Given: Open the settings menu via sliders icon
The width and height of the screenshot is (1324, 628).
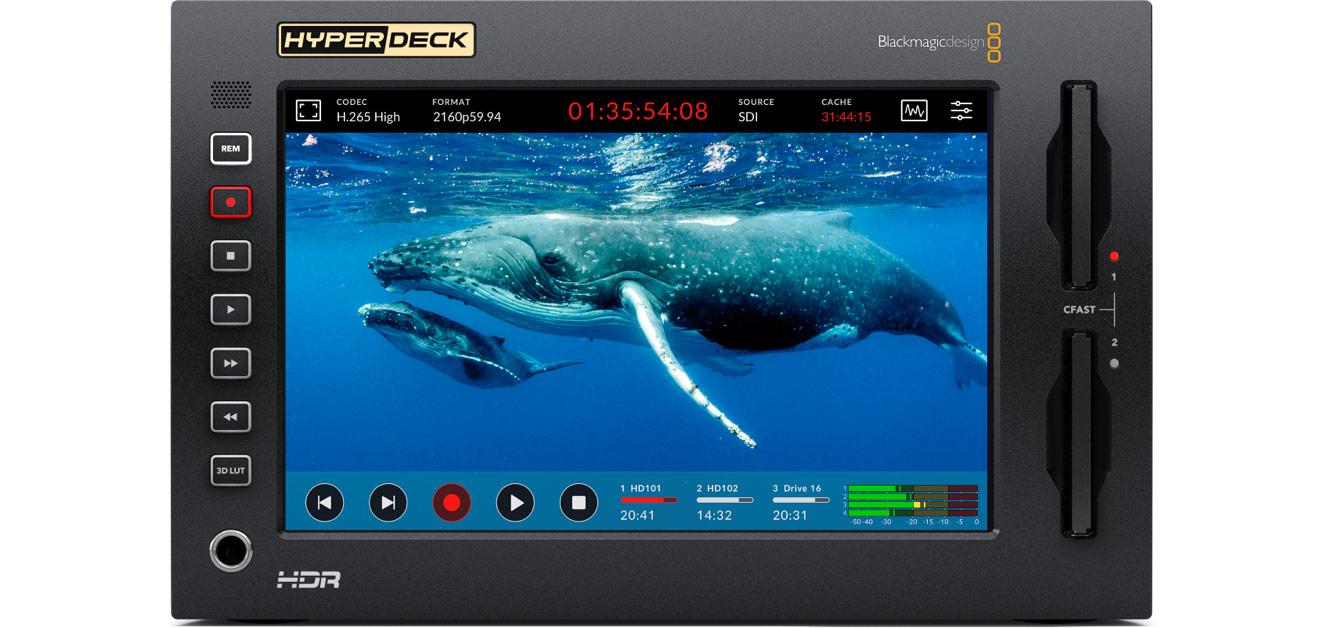Looking at the screenshot, I should tap(961, 110).
